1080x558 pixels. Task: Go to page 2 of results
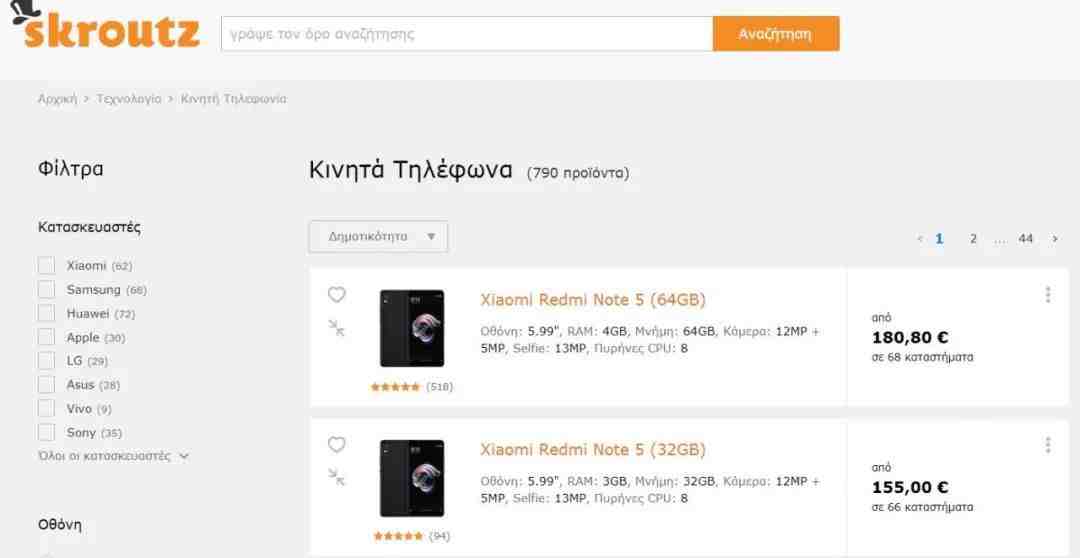click(973, 239)
